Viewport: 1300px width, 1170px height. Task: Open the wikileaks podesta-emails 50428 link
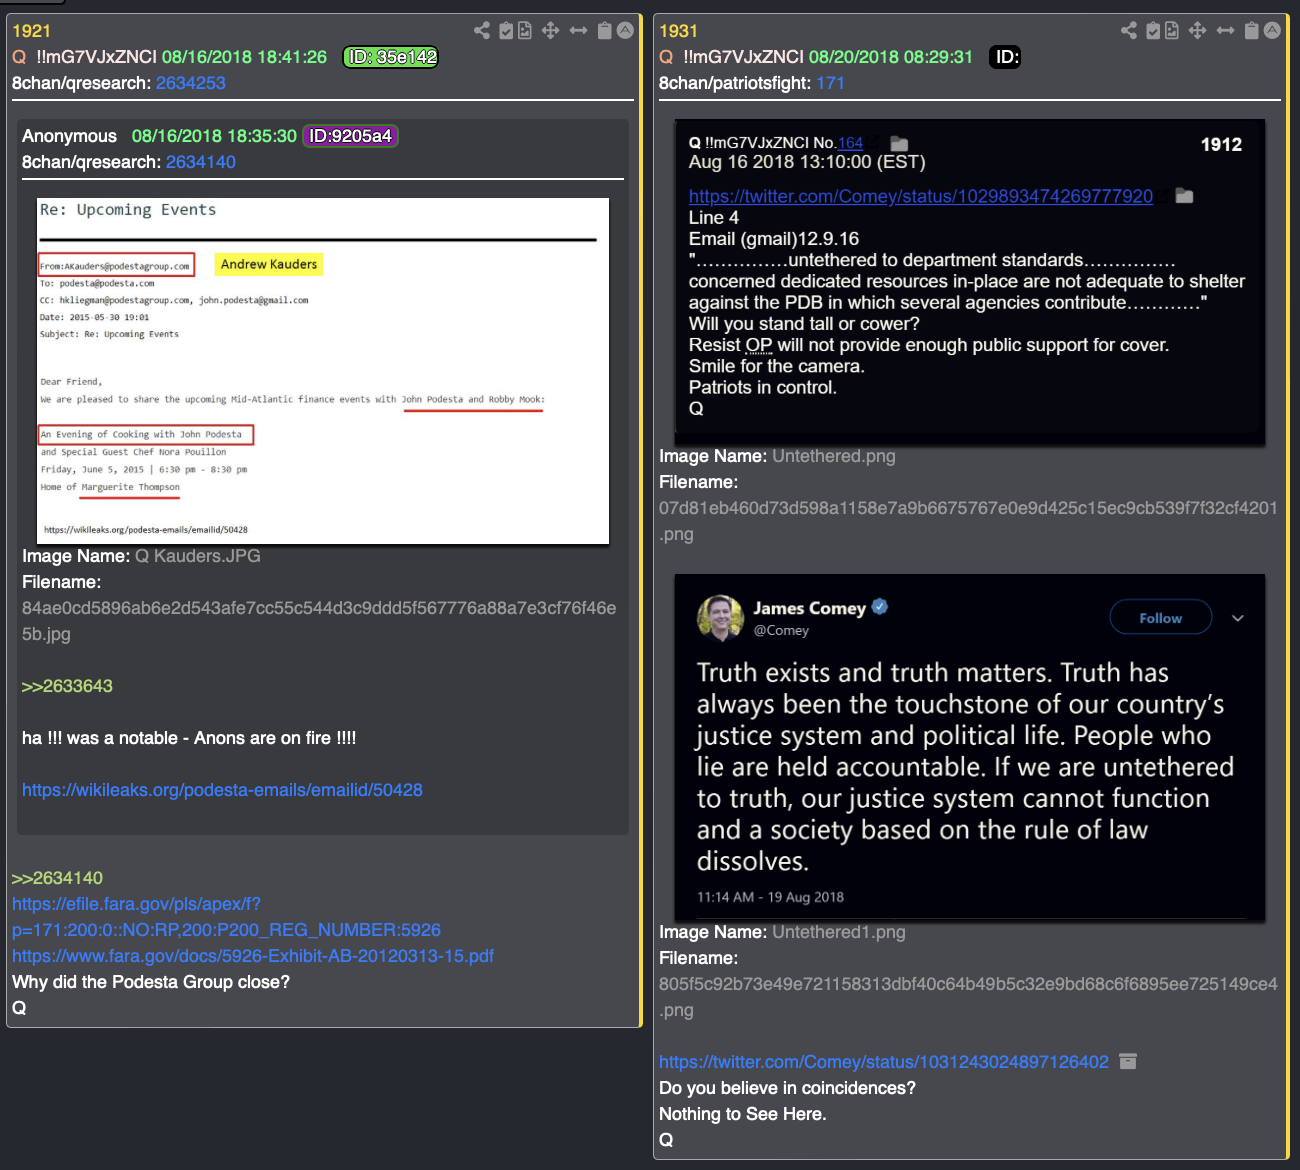click(x=222, y=790)
